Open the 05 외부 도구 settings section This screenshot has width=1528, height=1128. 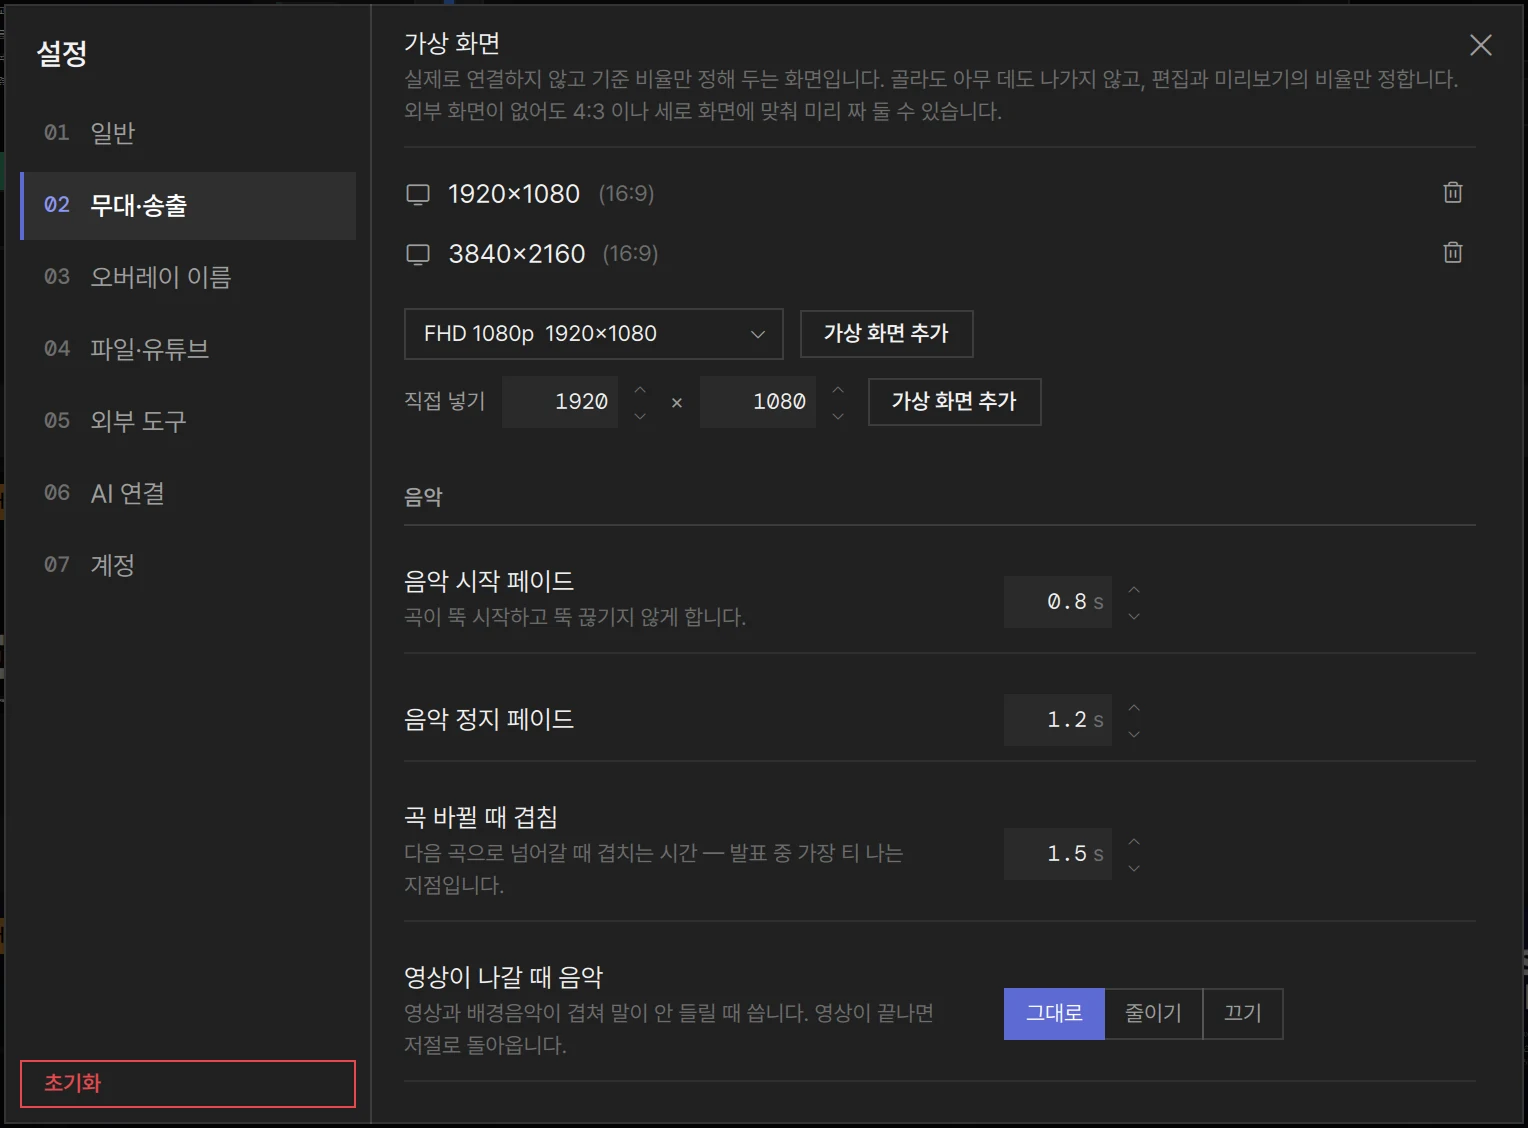(x=188, y=421)
